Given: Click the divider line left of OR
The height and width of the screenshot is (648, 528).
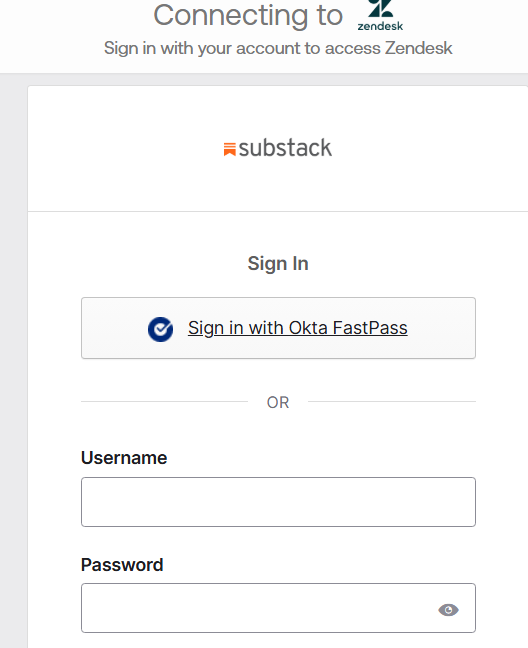Looking at the screenshot, I should pyautogui.click(x=164, y=401).
